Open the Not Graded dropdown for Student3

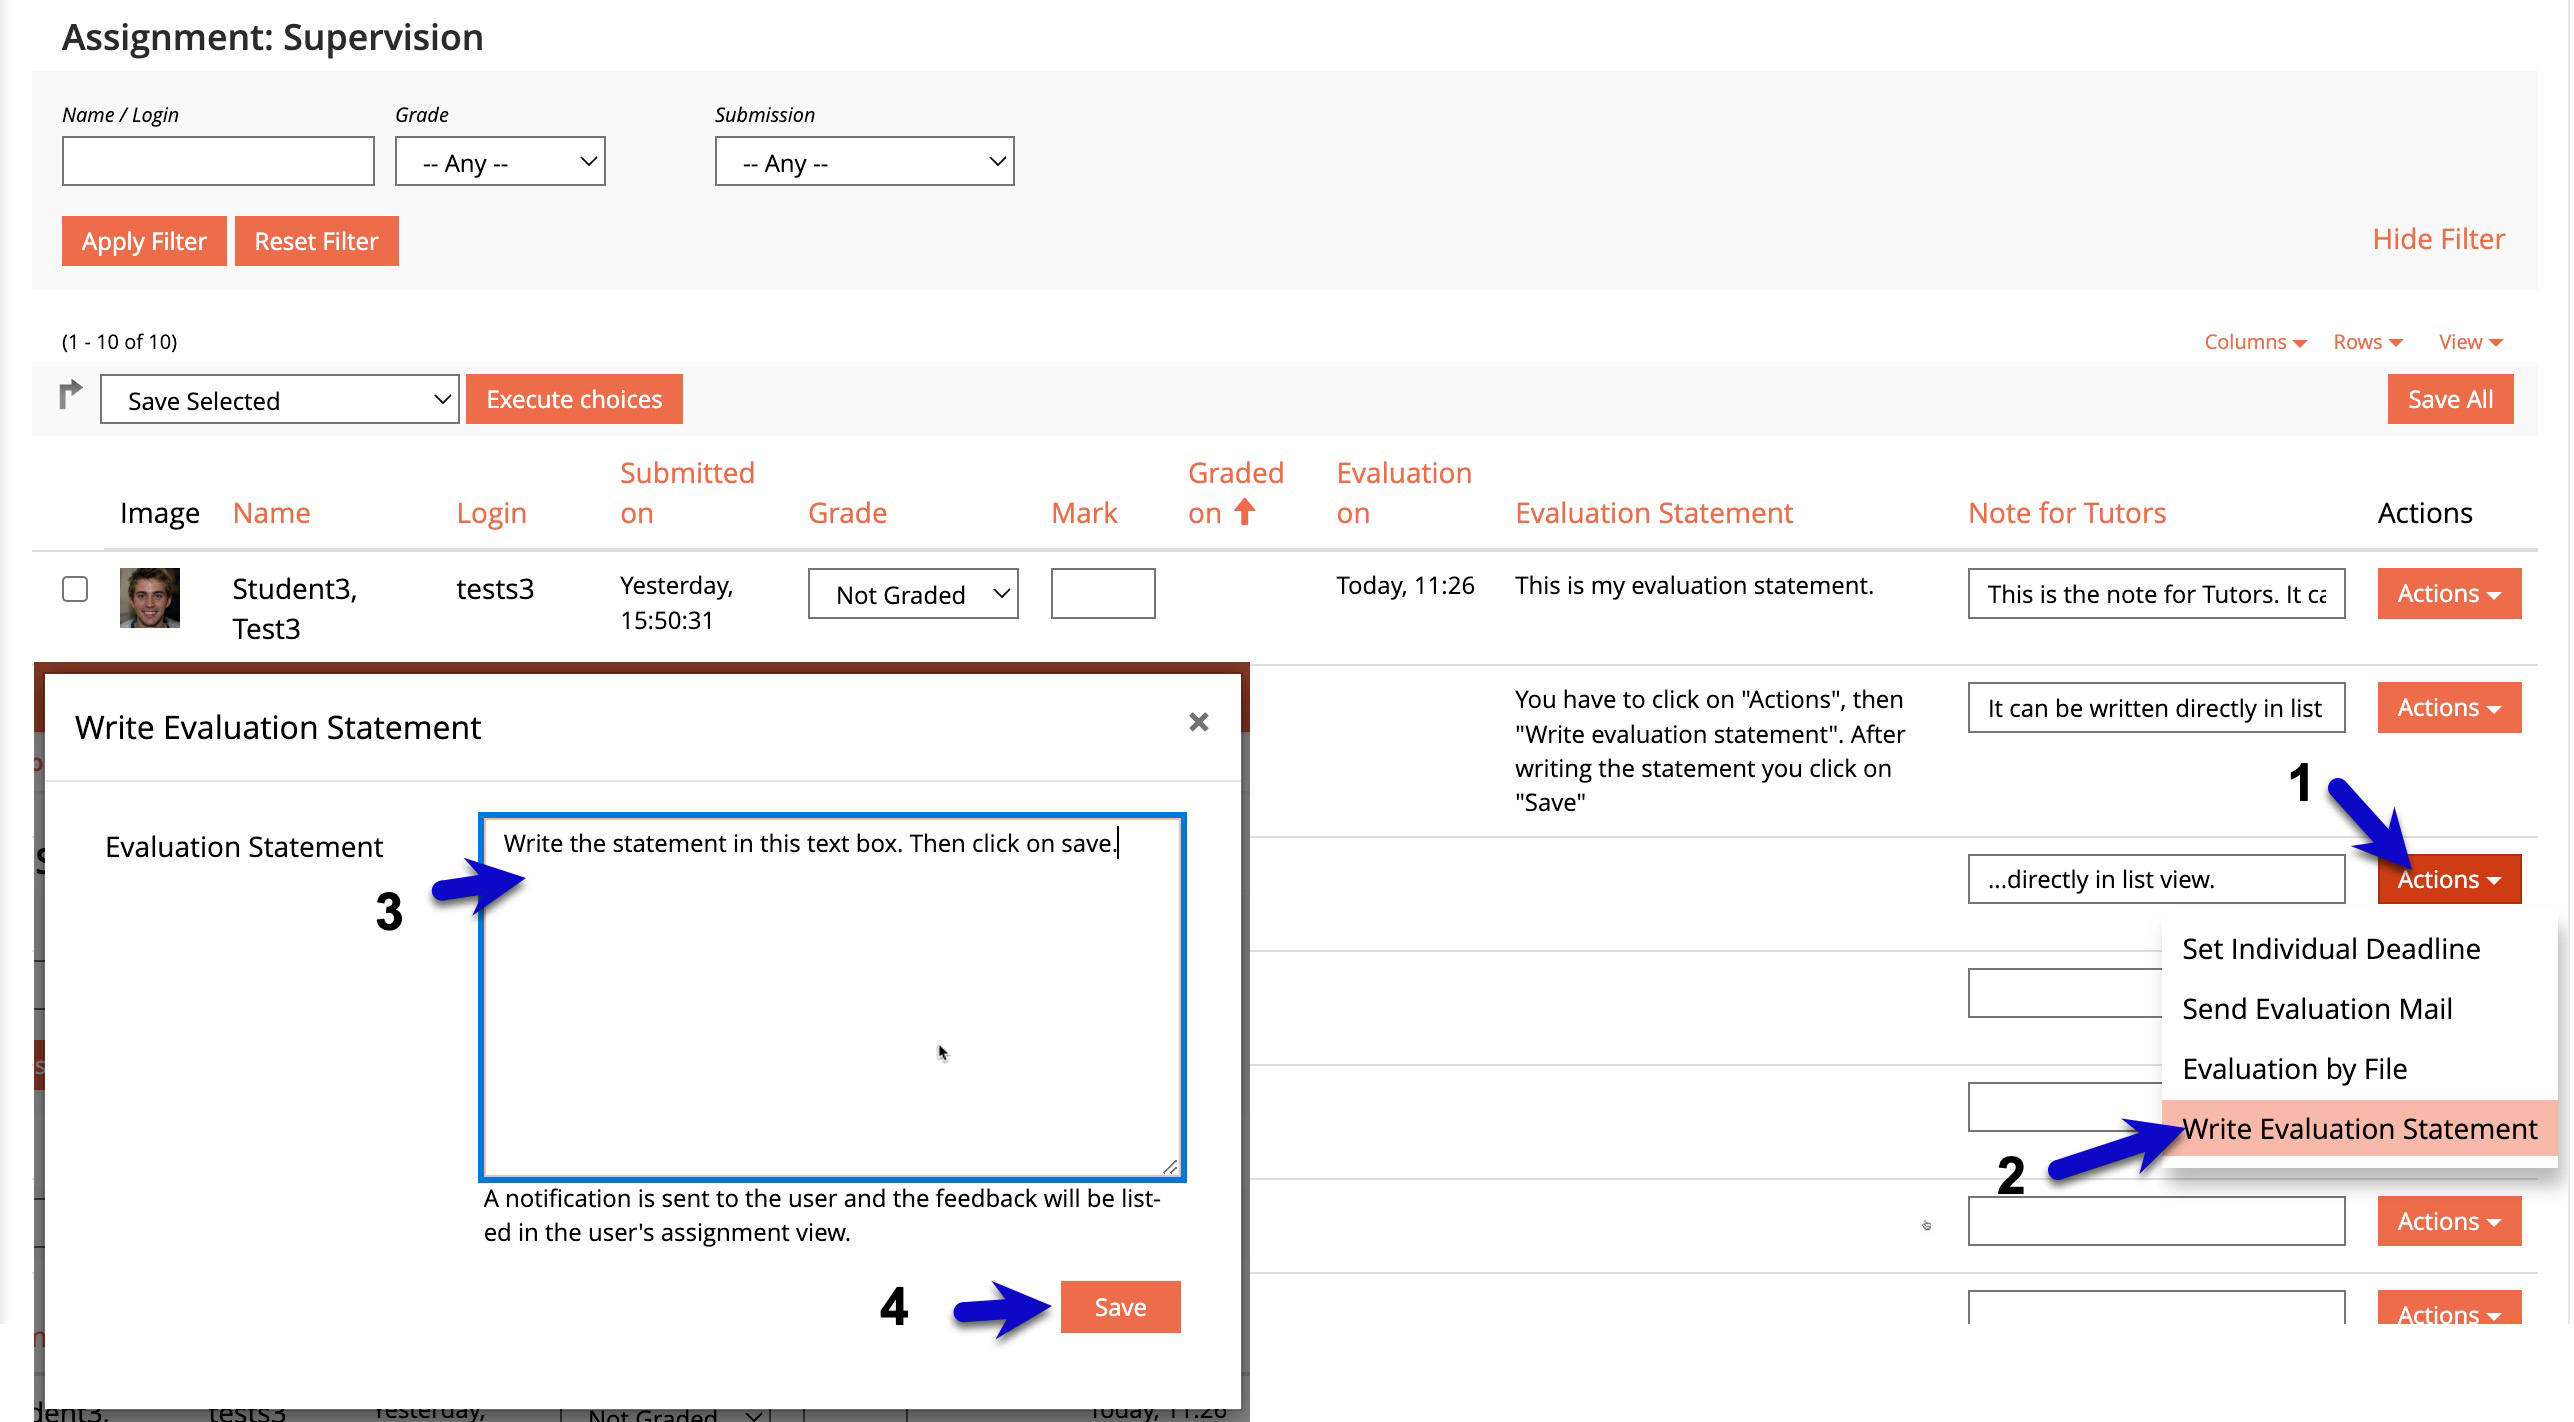[912, 595]
